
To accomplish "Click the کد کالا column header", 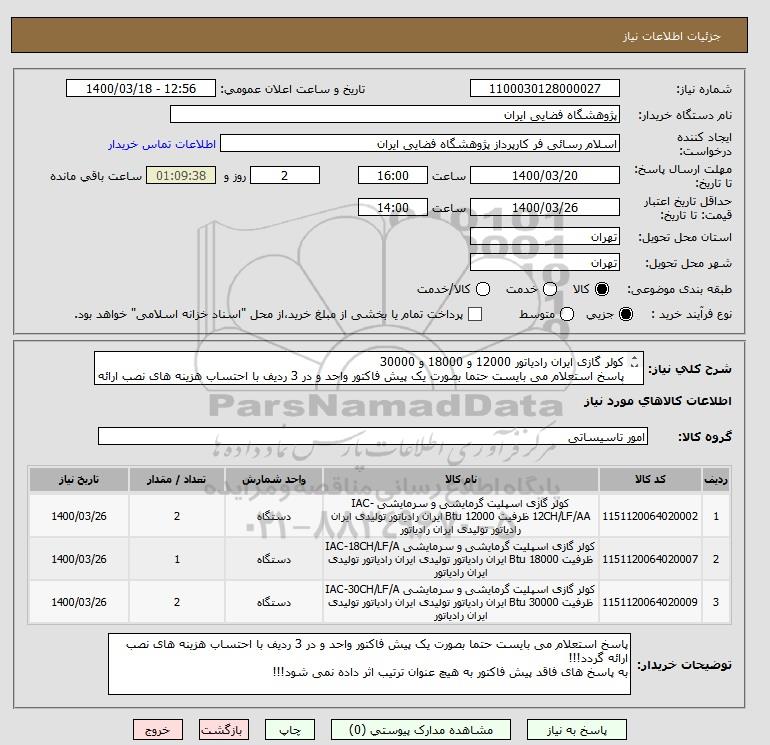I will (650, 479).
